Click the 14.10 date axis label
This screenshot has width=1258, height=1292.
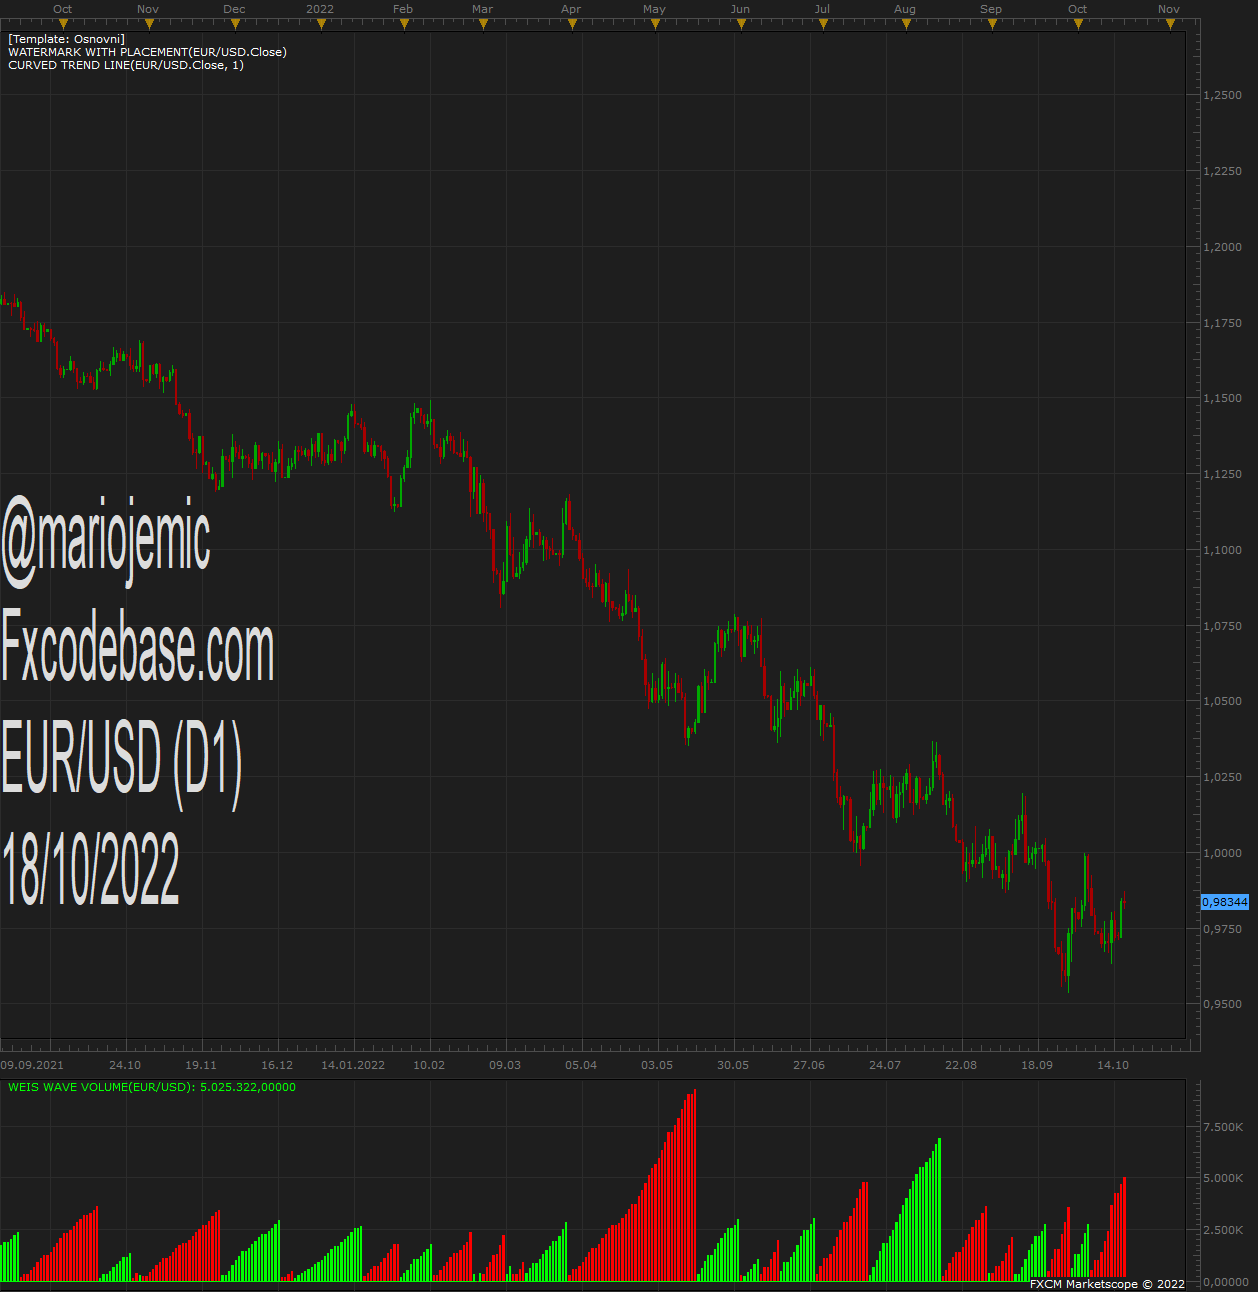tap(1113, 1065)
